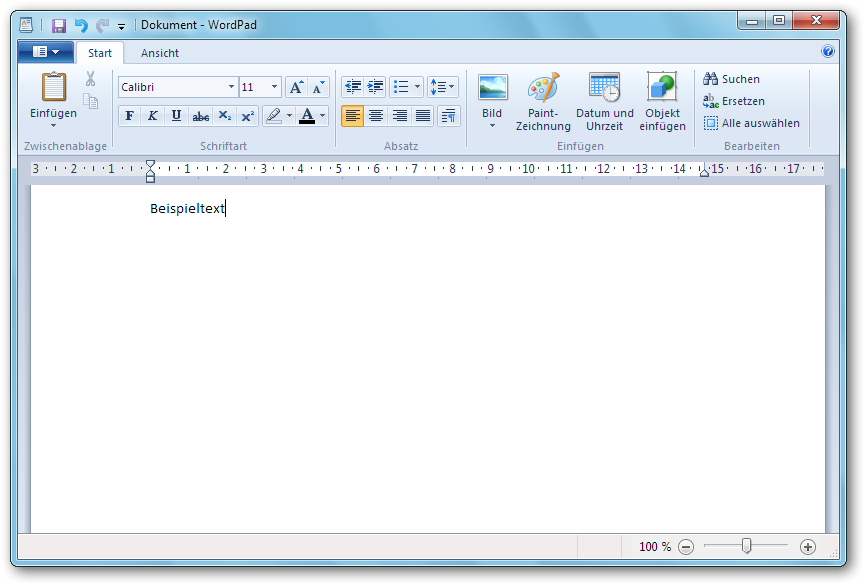Viewport: 865px width, 585px height.
Task: Center align text
Action: pos(376,116)
